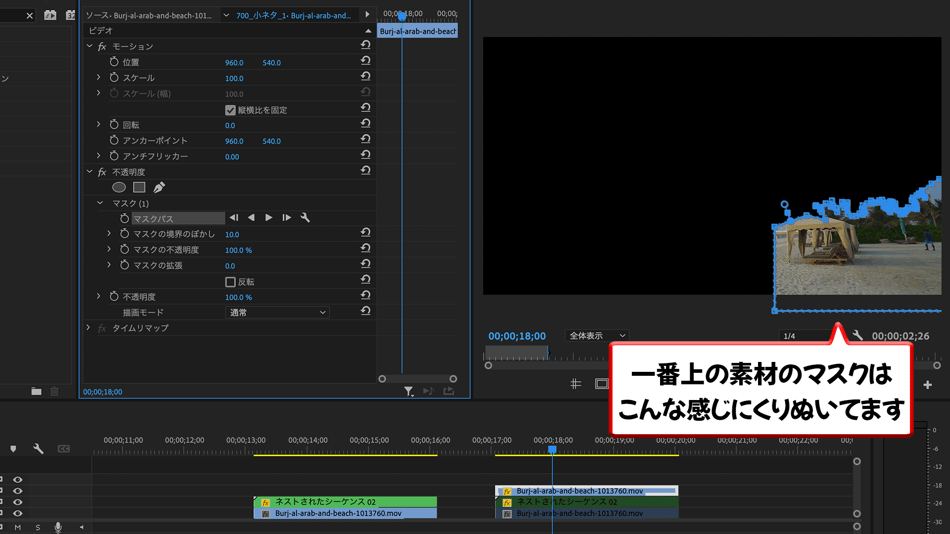Screen dimensions: 950x534
Task: Select the 4-point polygon mask tool
Action: click(x=139, y=187)
